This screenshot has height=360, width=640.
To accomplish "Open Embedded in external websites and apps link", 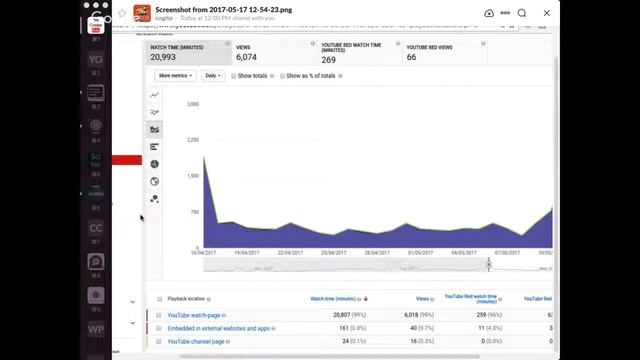I will coord(219,328).
